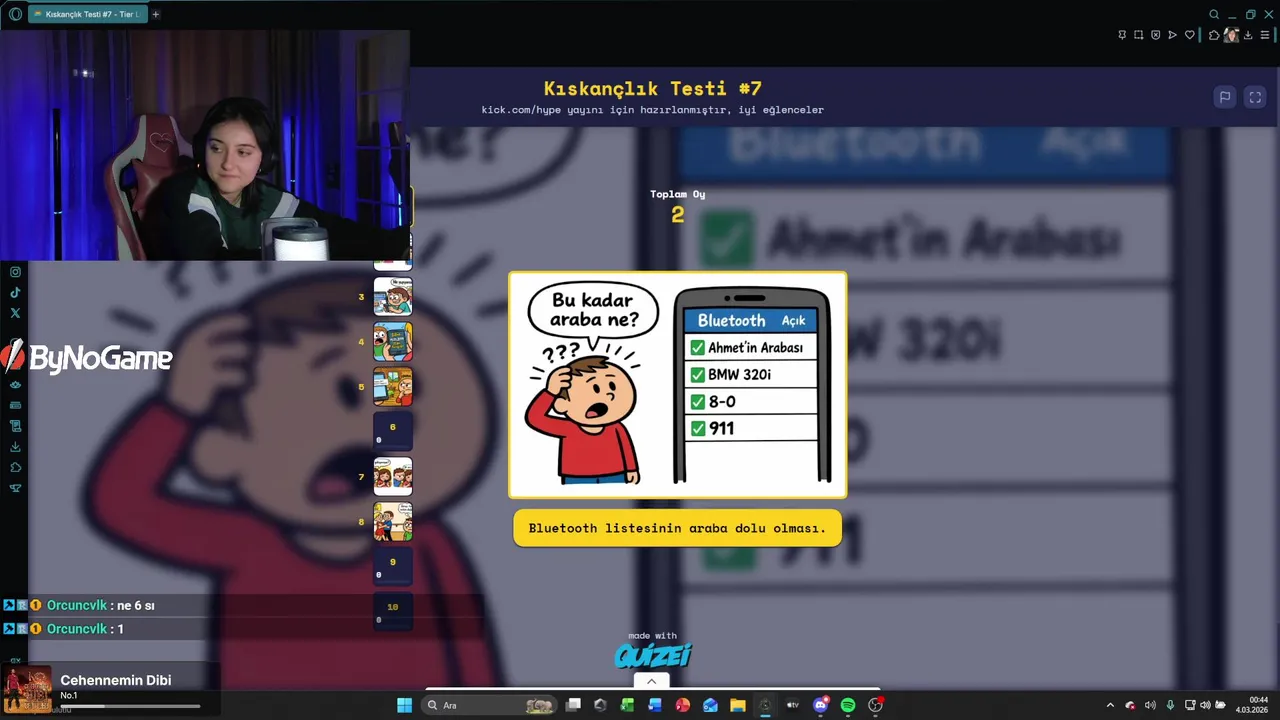Open File Explorer from the taskbar

[x=737, y=705]
